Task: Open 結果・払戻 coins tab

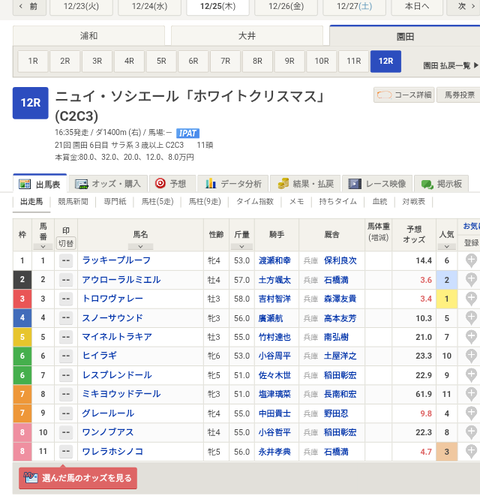Action: click(x=305, y=184)
